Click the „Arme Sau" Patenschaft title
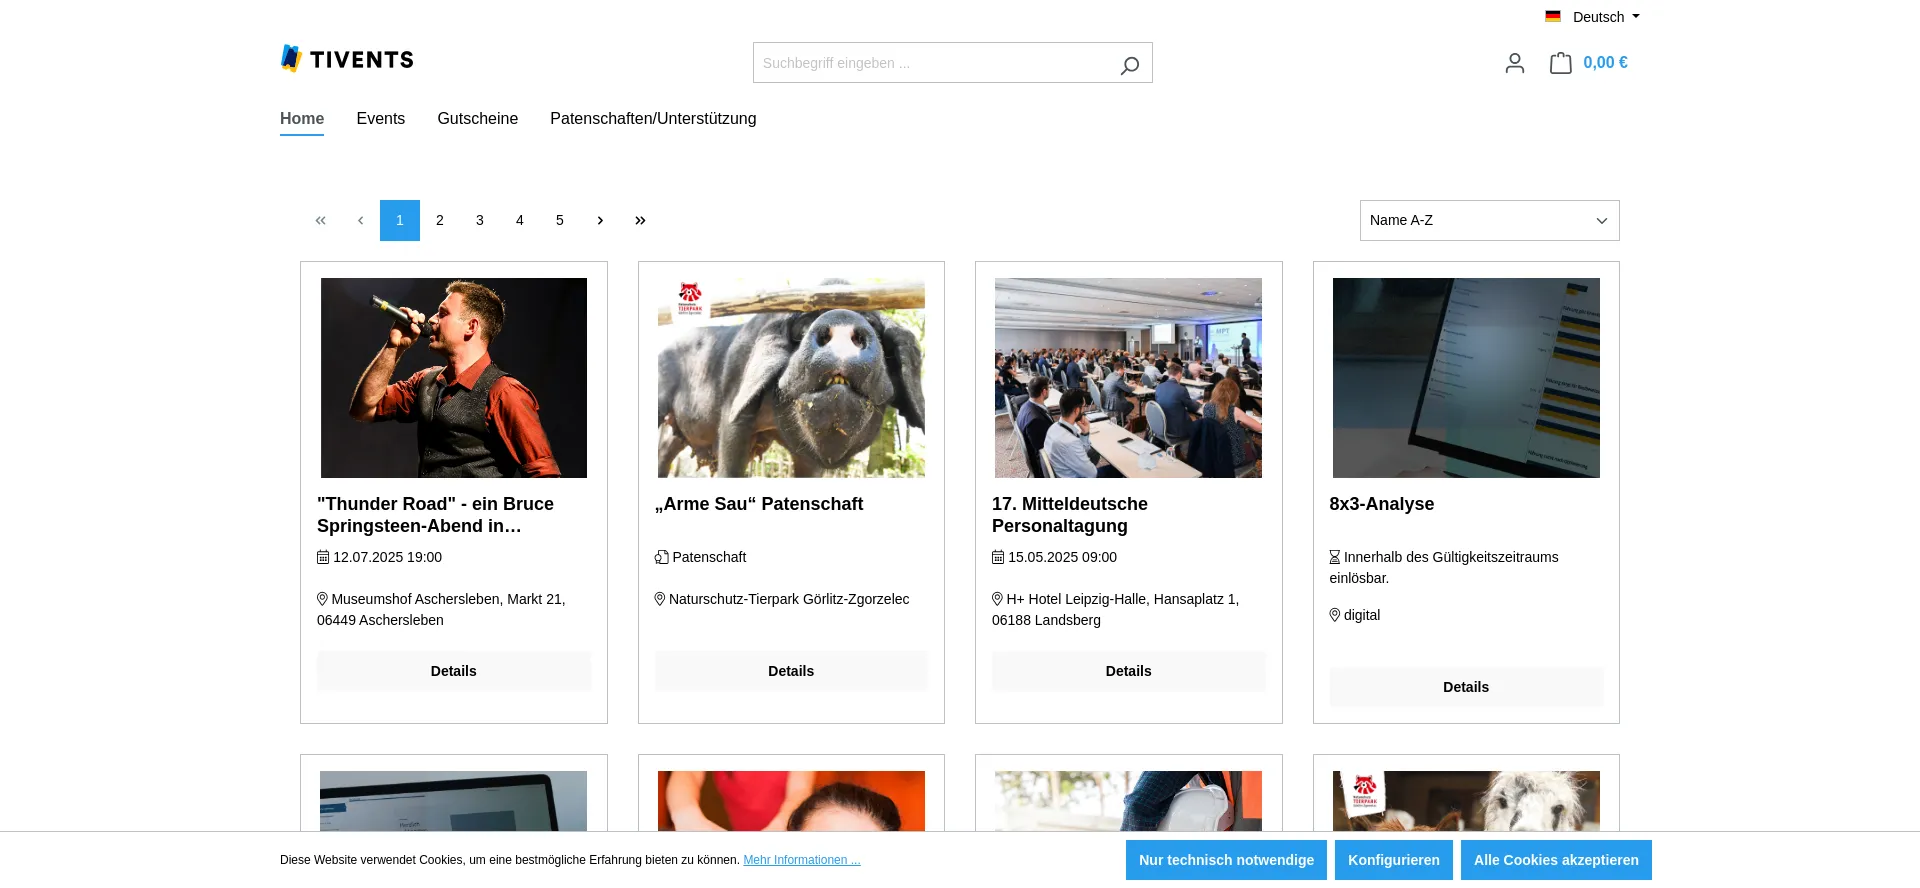The width and height of the screenshot is (1920, 888). pyautogui.click(x=759, y=504)
